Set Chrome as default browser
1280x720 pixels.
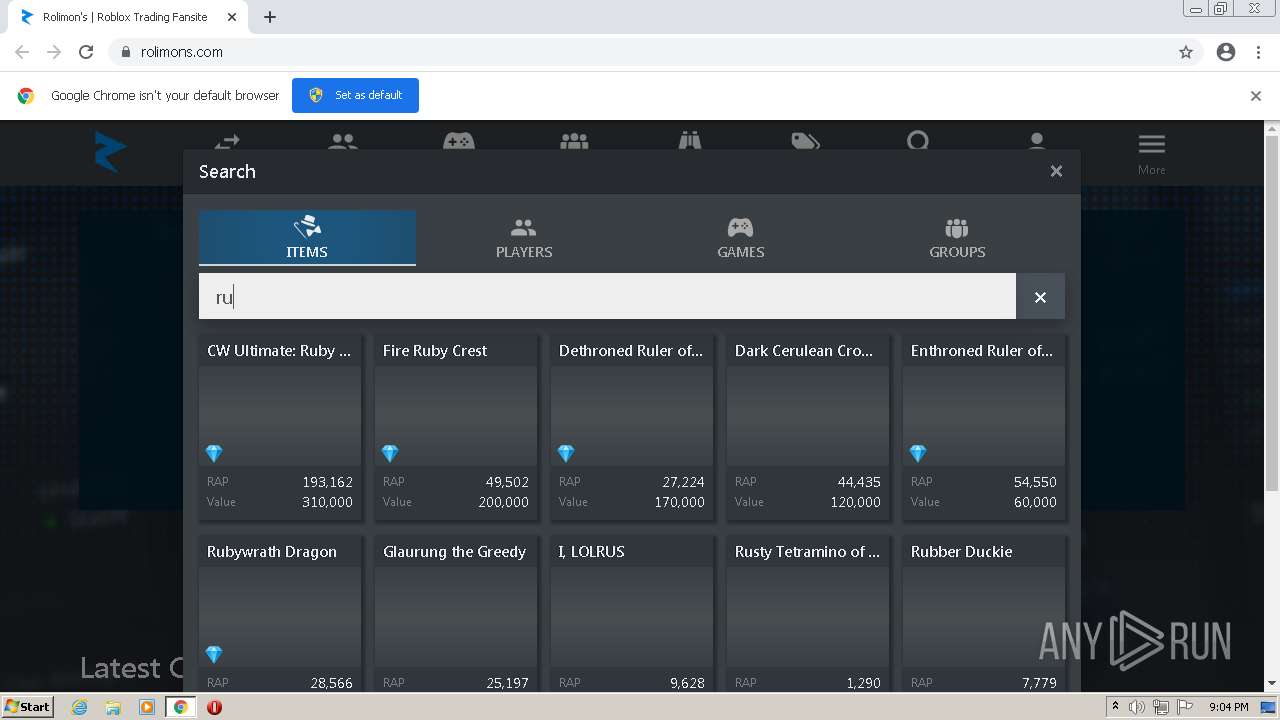click(x=355, y=95)
